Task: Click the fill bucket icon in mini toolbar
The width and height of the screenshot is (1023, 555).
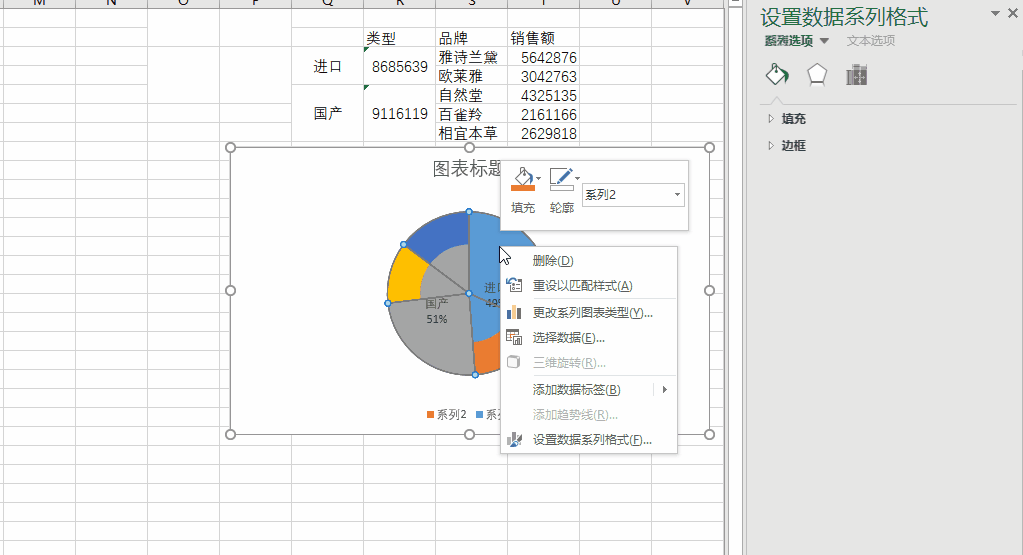Action: [523, 177]
